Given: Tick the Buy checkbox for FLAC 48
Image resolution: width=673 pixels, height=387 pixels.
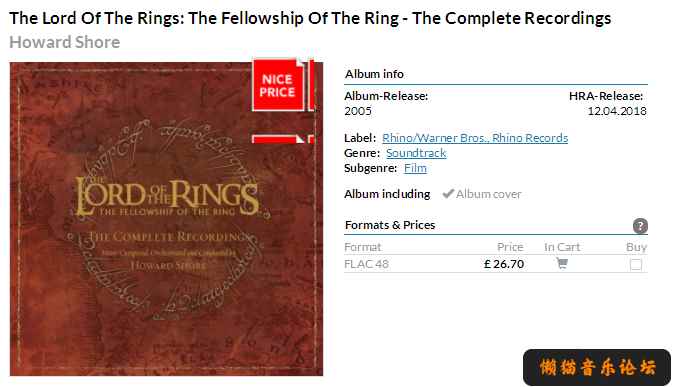Looking at the screenshot, I should (x=636, y=264).
